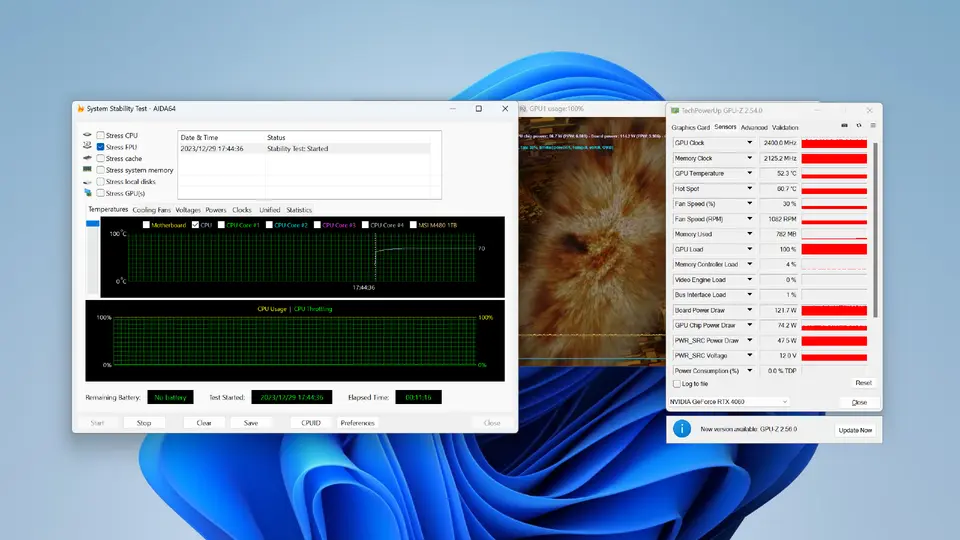The height and width of the screenshot is (540, 960).
Task: Click the Reset button in GPU-Z
Action: coord(863,383)
